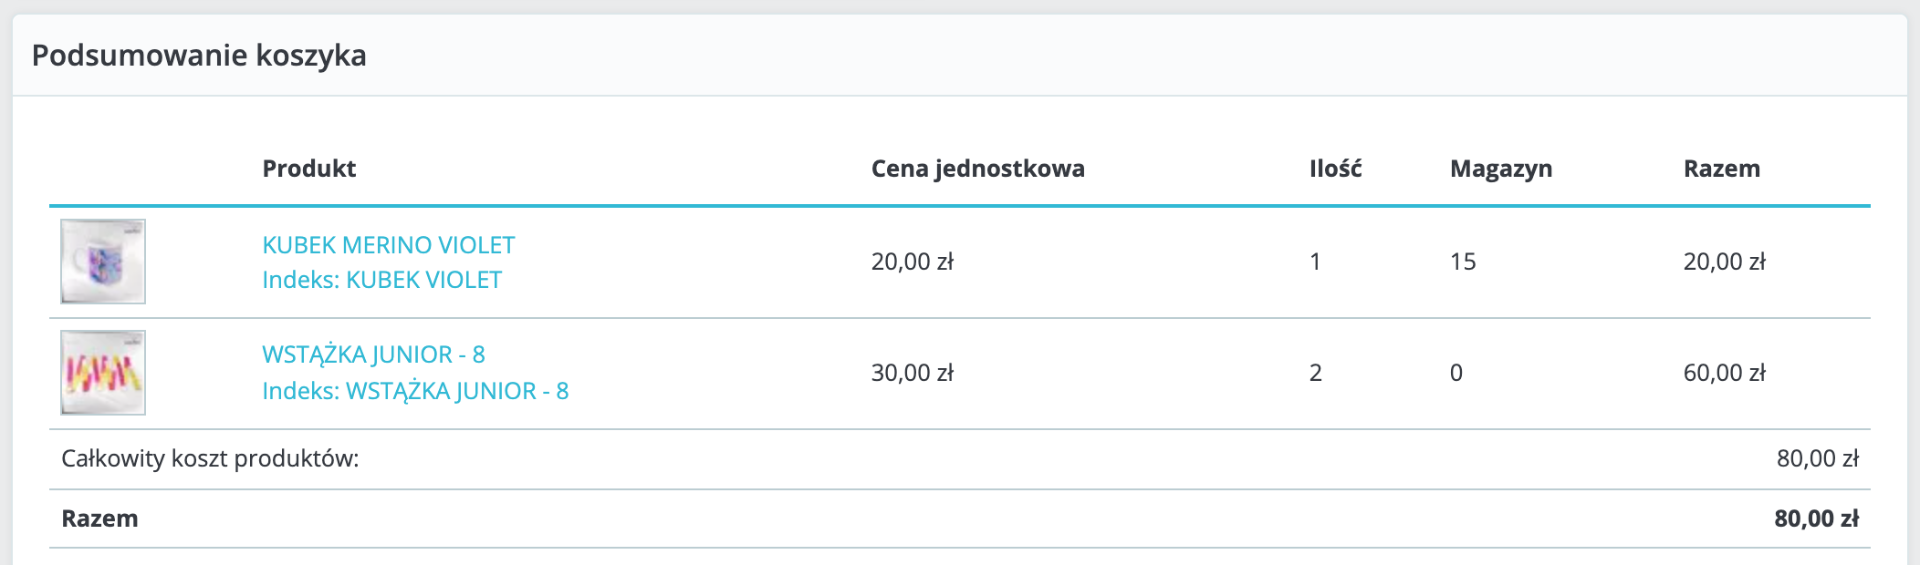The image size is (1920, 565).
Task: Click the 30,00 zł unit price
Action: 912,373
